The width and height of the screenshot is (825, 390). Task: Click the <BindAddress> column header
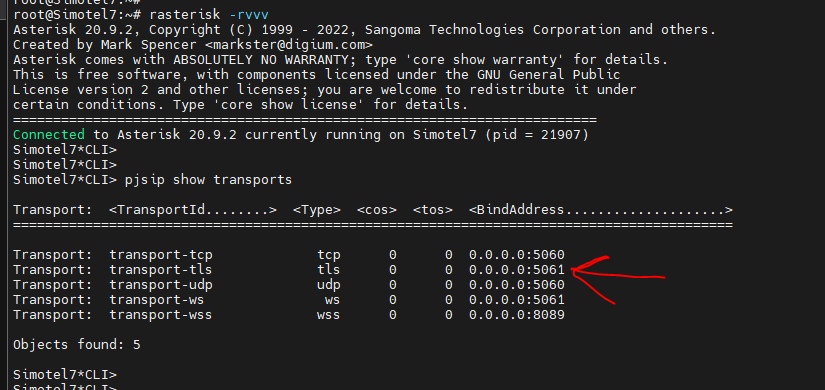pyautogui.click(x=601, y=210)
